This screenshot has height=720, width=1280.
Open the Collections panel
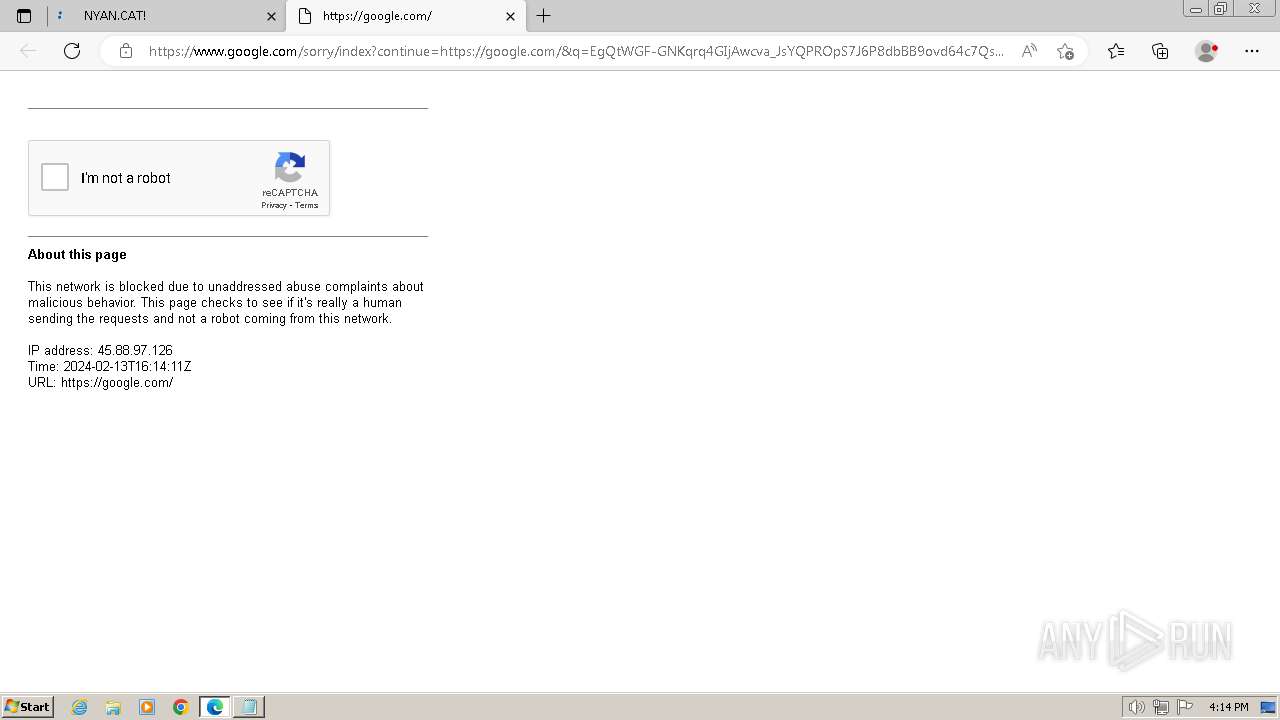click(1160, 51)
